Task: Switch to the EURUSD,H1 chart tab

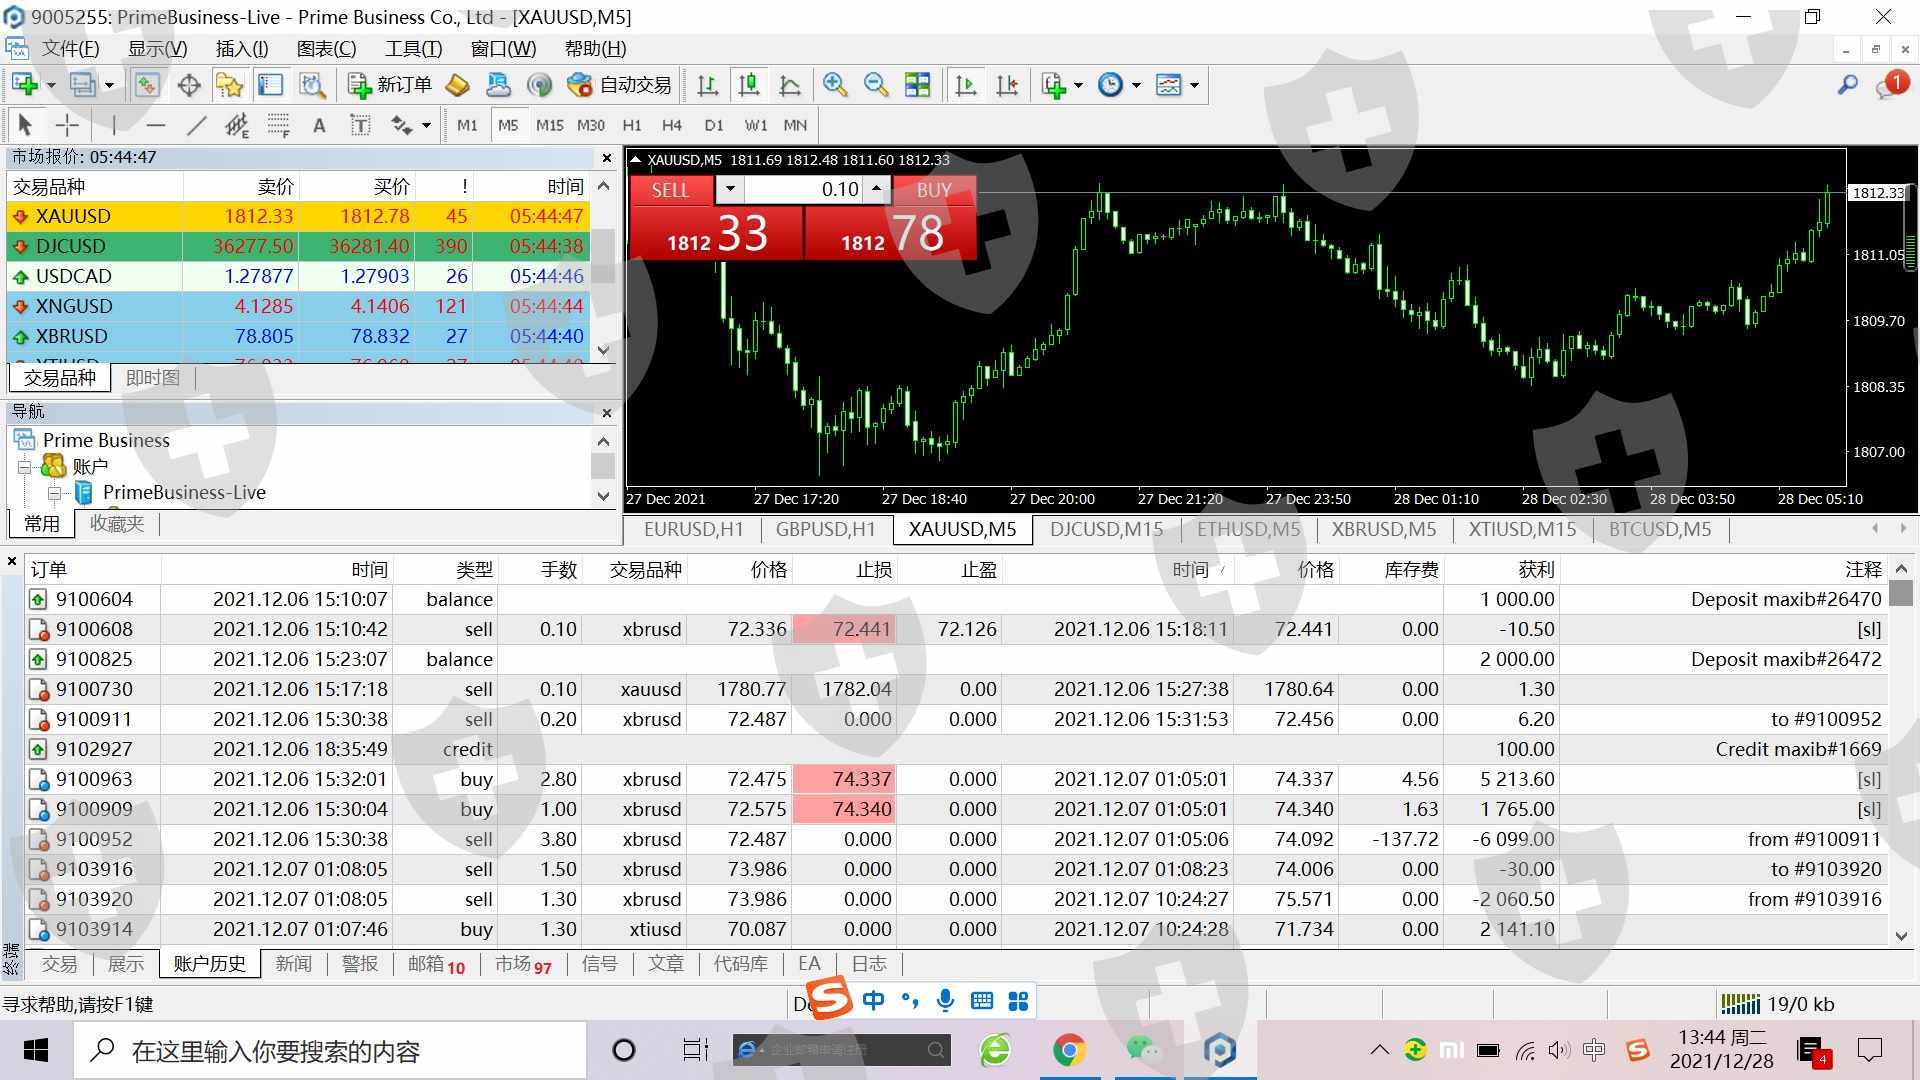Action: 693,530
